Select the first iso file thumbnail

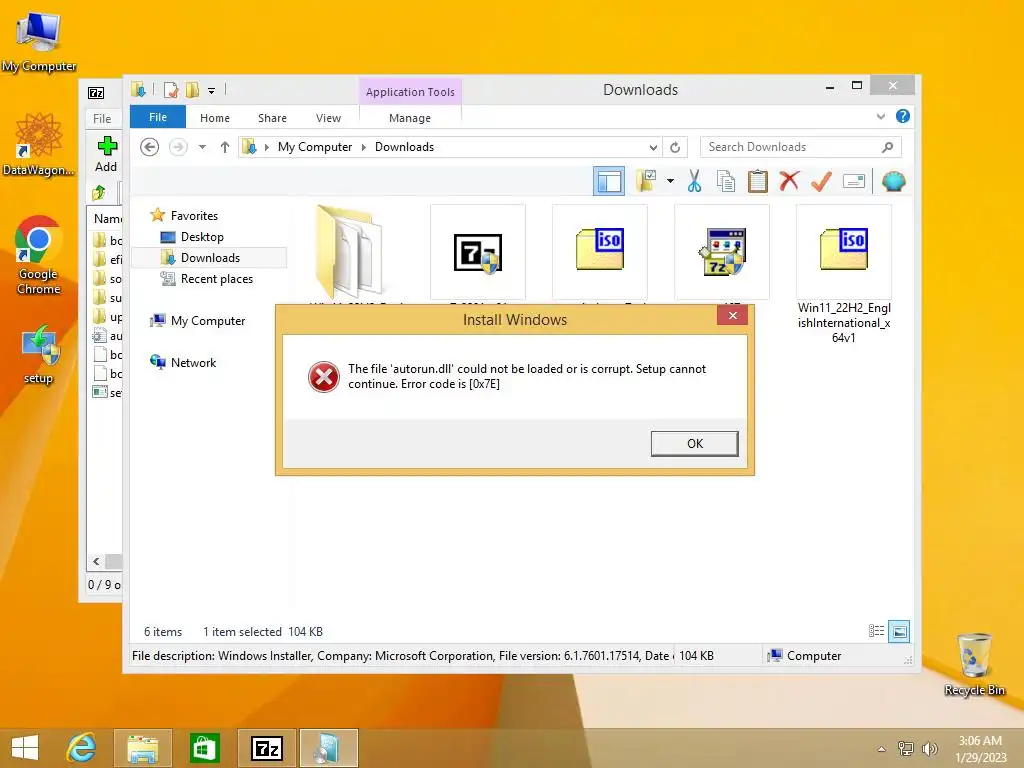(600, 253)
